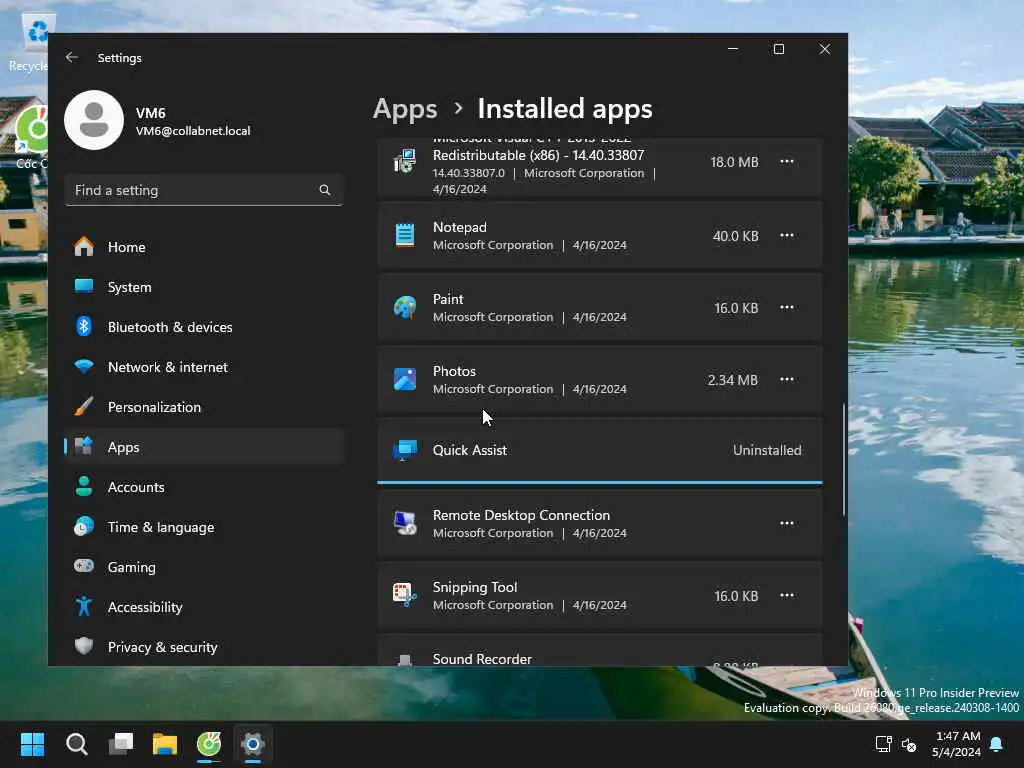Click the Visual C++ Redistributable icon
Viewport: 1024px width, 768px height.
405,161
